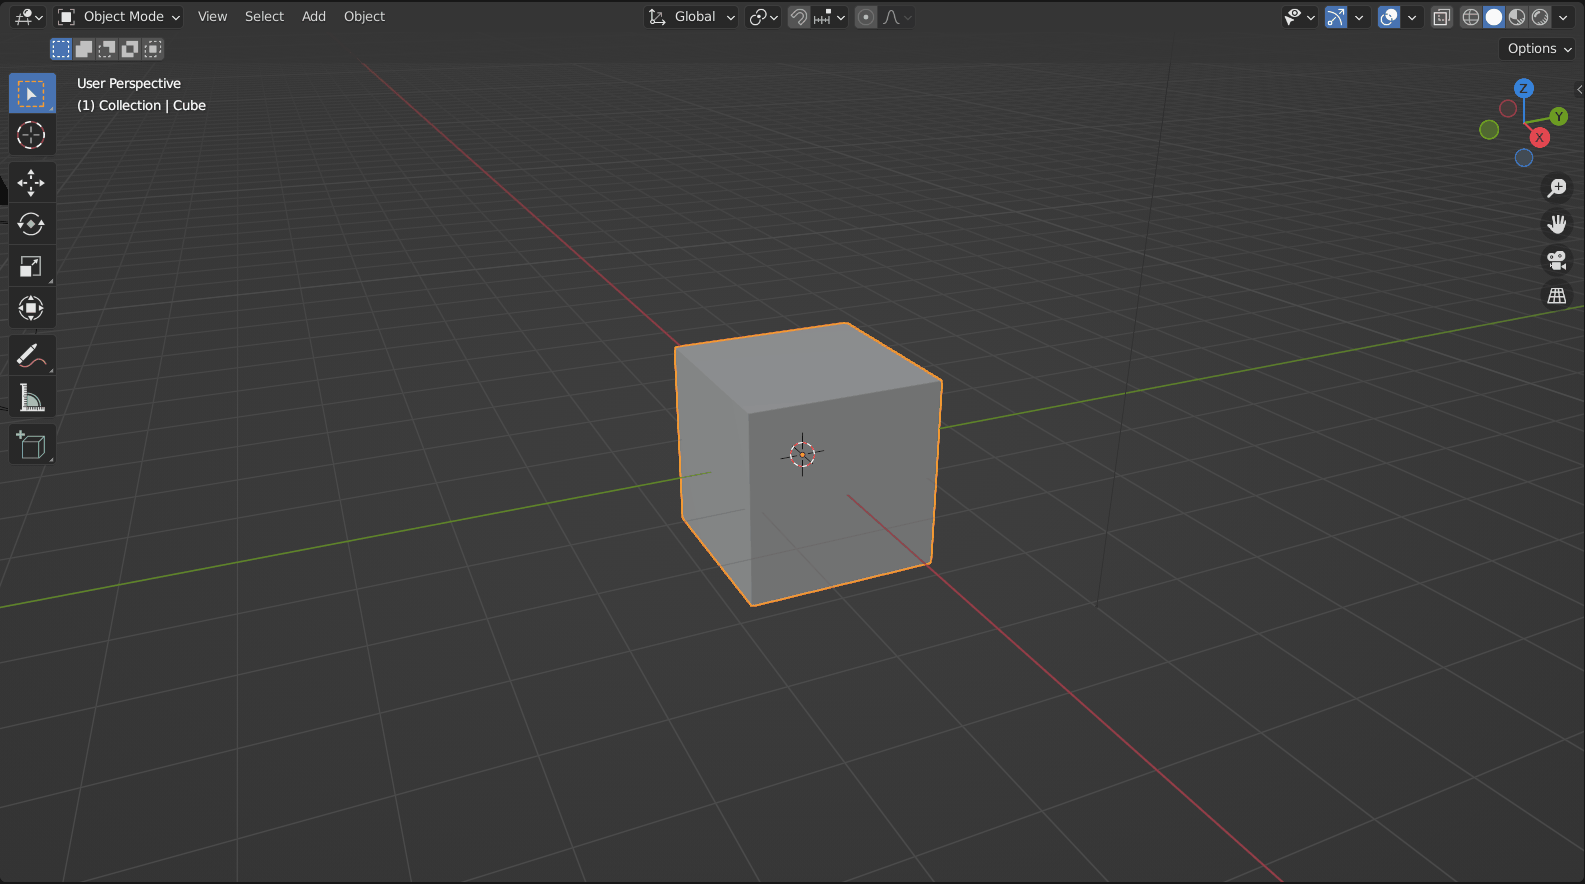Toggle snapping magnet on
Screen dimensions: 1585x884
799,17
